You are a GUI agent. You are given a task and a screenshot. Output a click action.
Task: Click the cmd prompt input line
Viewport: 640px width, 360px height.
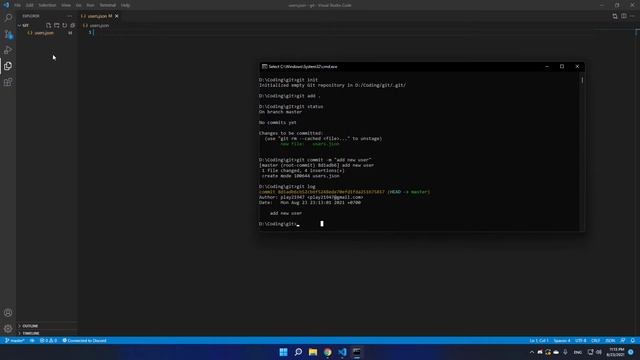pyautogui.click(x=279, y=224)
